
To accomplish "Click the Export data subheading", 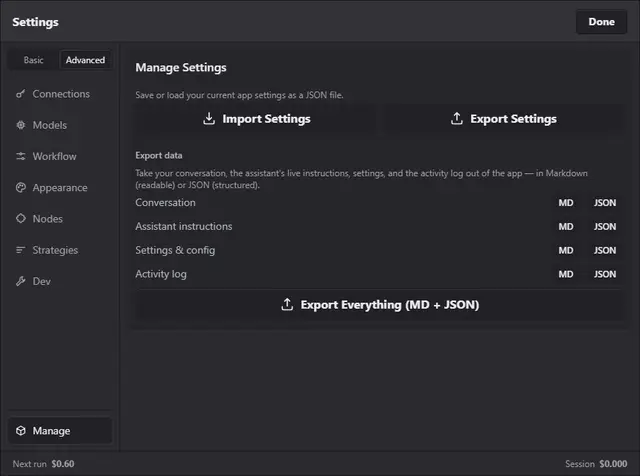I will 159,156.
